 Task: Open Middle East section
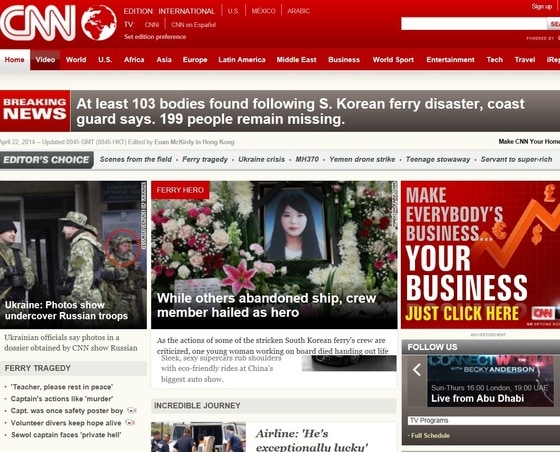tap(296, 60)
